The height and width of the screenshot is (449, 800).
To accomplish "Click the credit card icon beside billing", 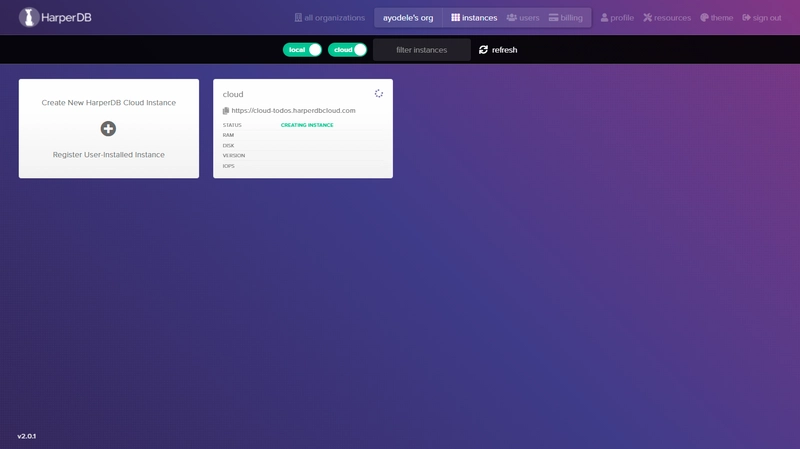I will pos(553,18).
